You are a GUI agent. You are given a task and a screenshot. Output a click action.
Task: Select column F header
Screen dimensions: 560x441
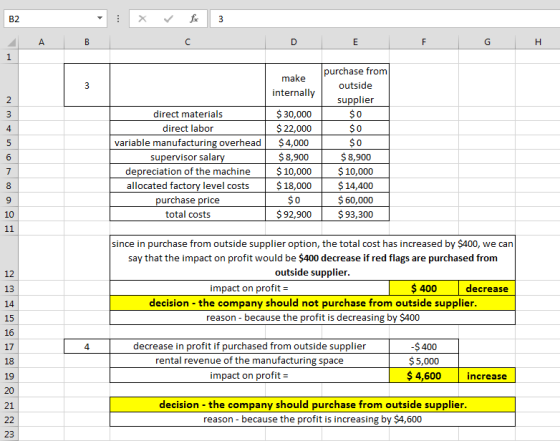tap(424, 42)
